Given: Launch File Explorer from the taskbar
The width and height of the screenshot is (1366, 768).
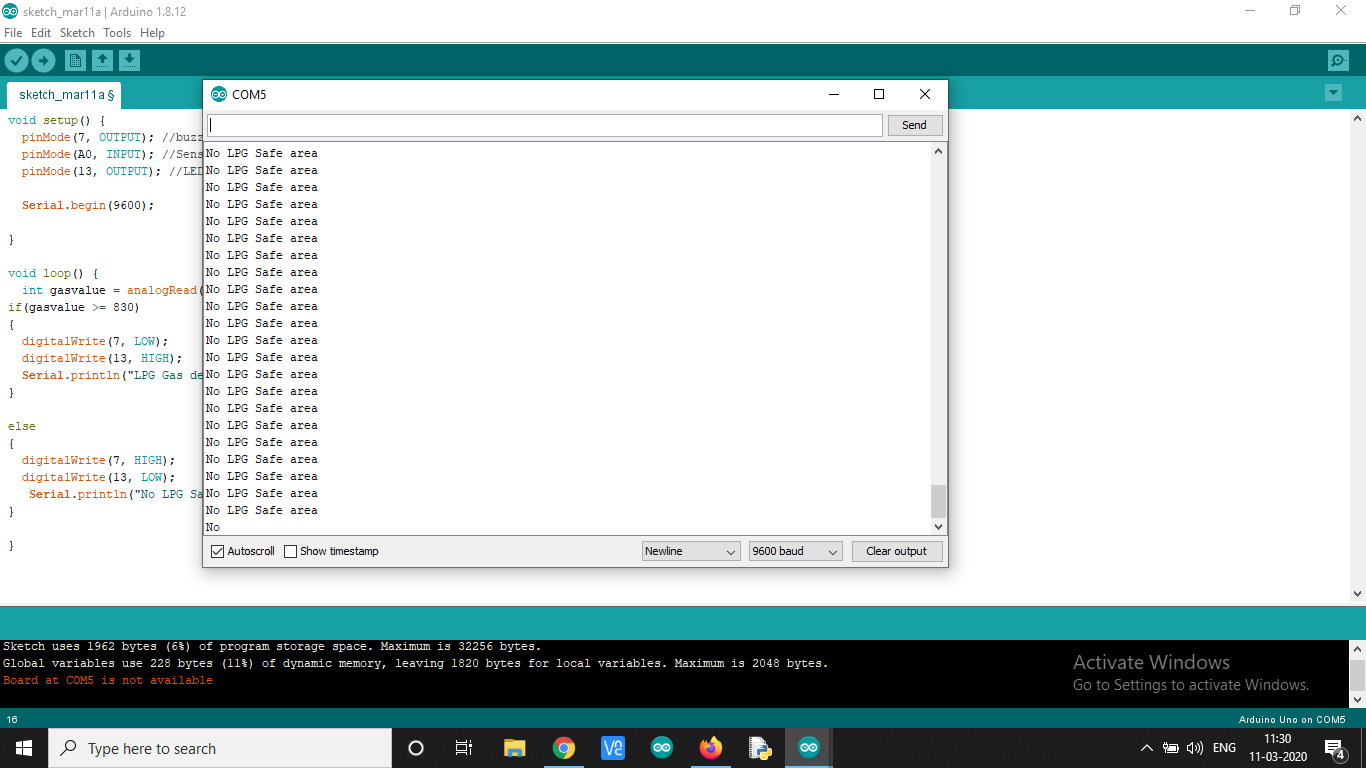Looking at the screenshot, I should (514, 748).
